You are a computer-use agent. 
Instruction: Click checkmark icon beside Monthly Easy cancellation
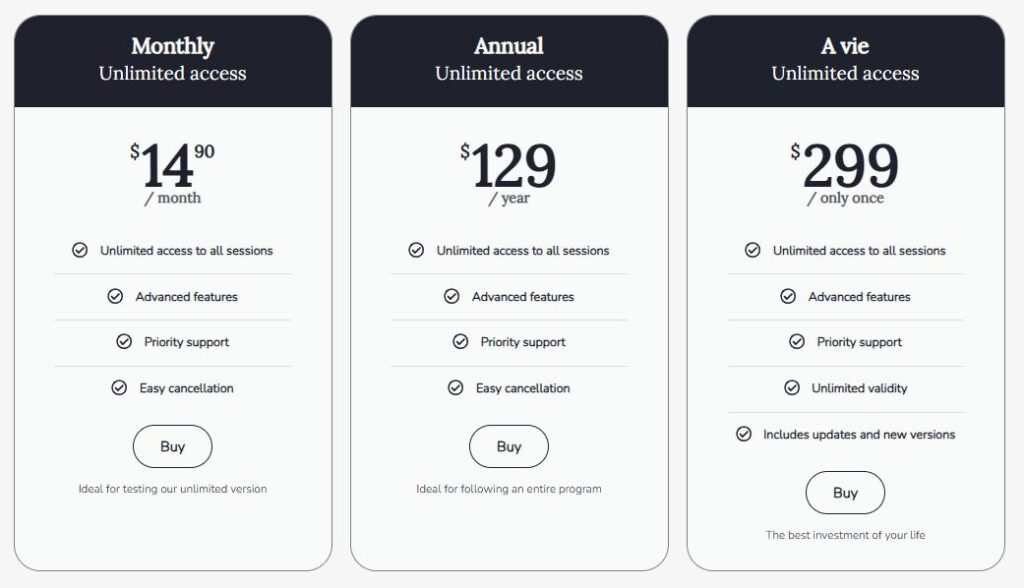click(x=119, y=388)
